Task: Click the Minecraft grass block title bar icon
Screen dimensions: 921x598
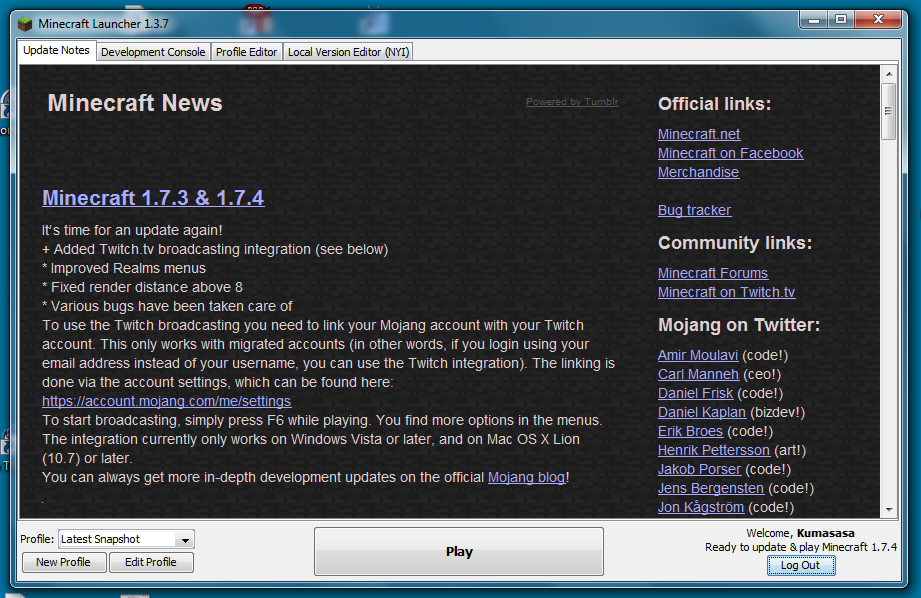Action: [25, 24]
